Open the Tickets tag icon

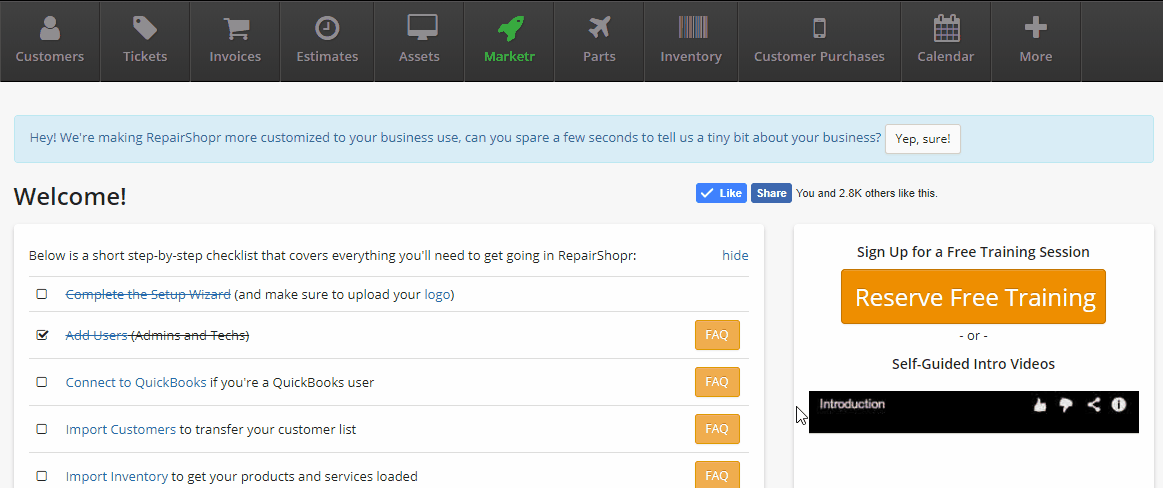click(x=145, y=28)
